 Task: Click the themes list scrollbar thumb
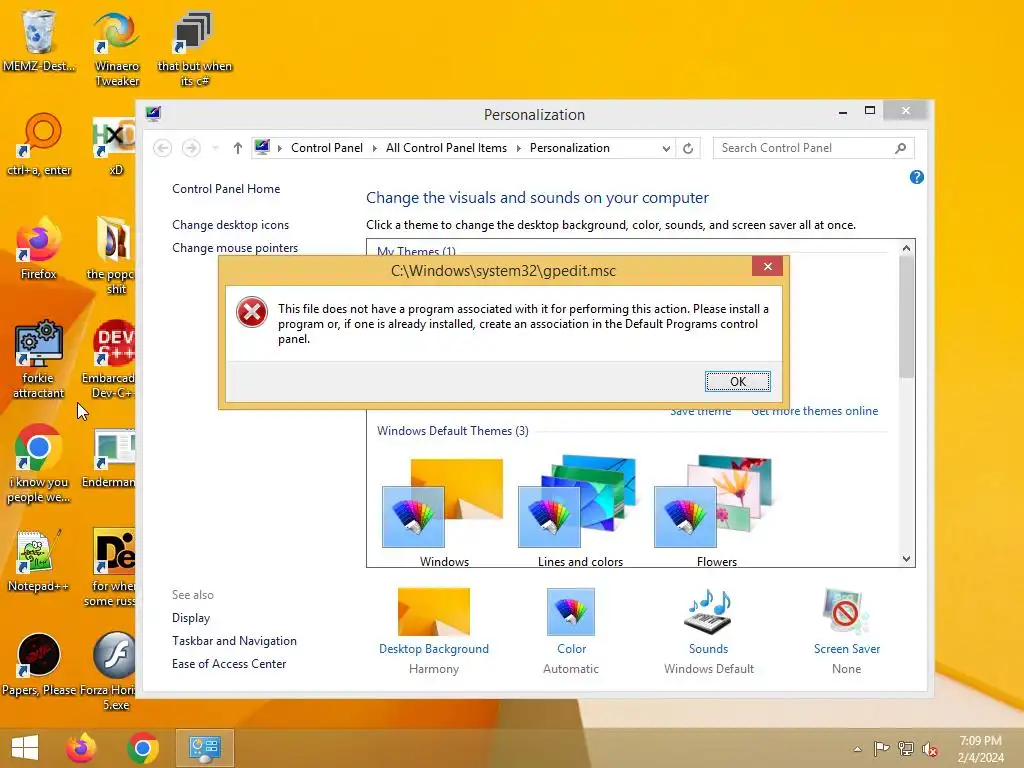(x=906, y=317)
